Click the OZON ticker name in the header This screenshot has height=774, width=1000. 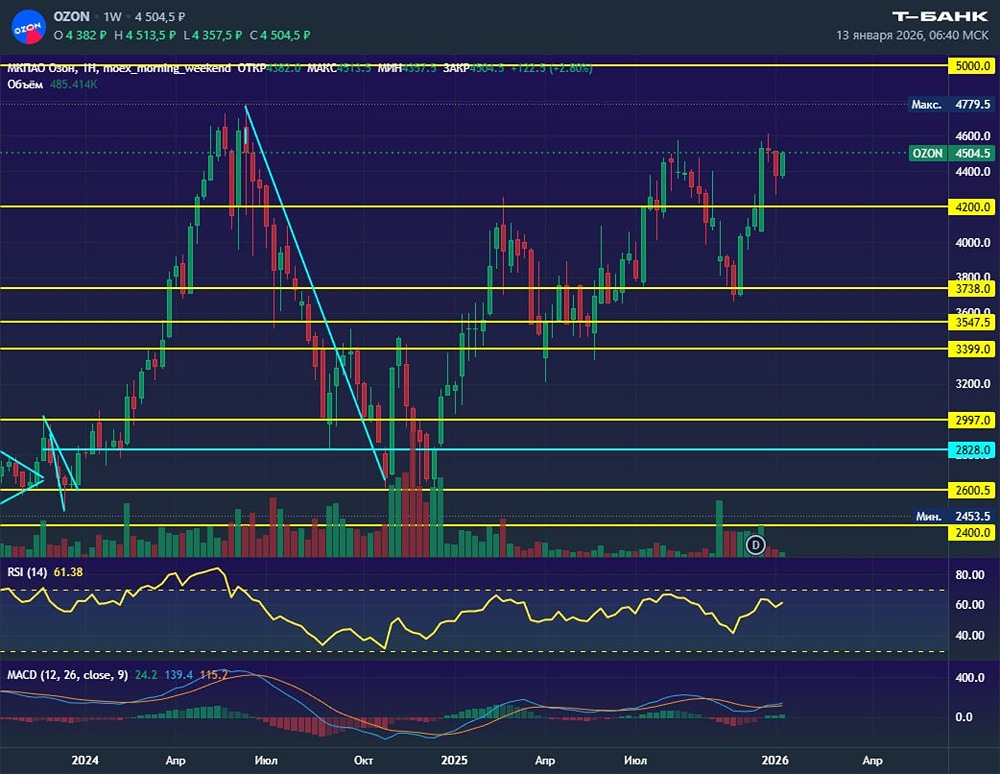click(71, 17)
